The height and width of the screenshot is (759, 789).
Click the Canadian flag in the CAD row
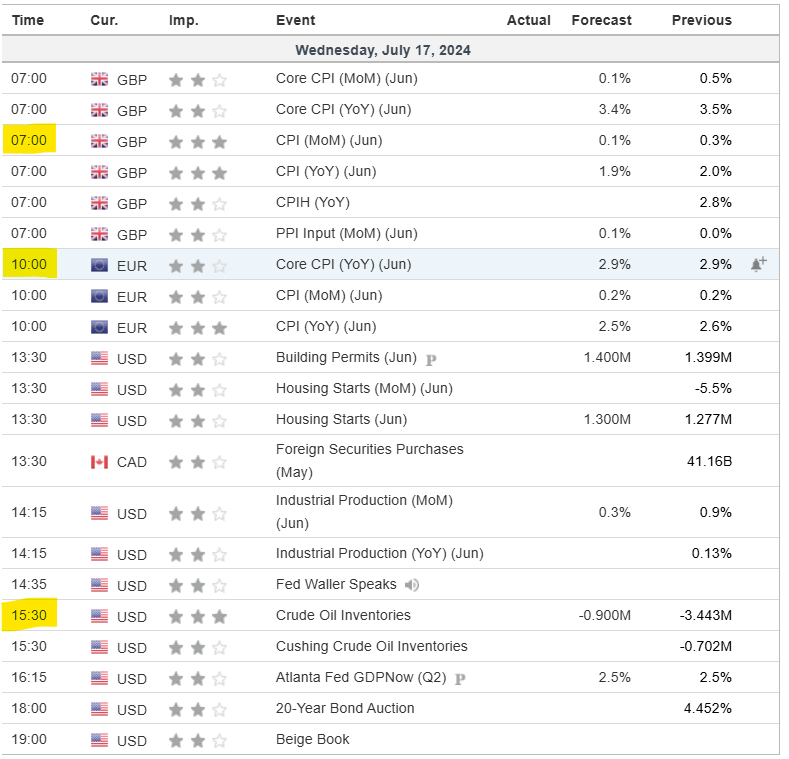pos(99,462)
